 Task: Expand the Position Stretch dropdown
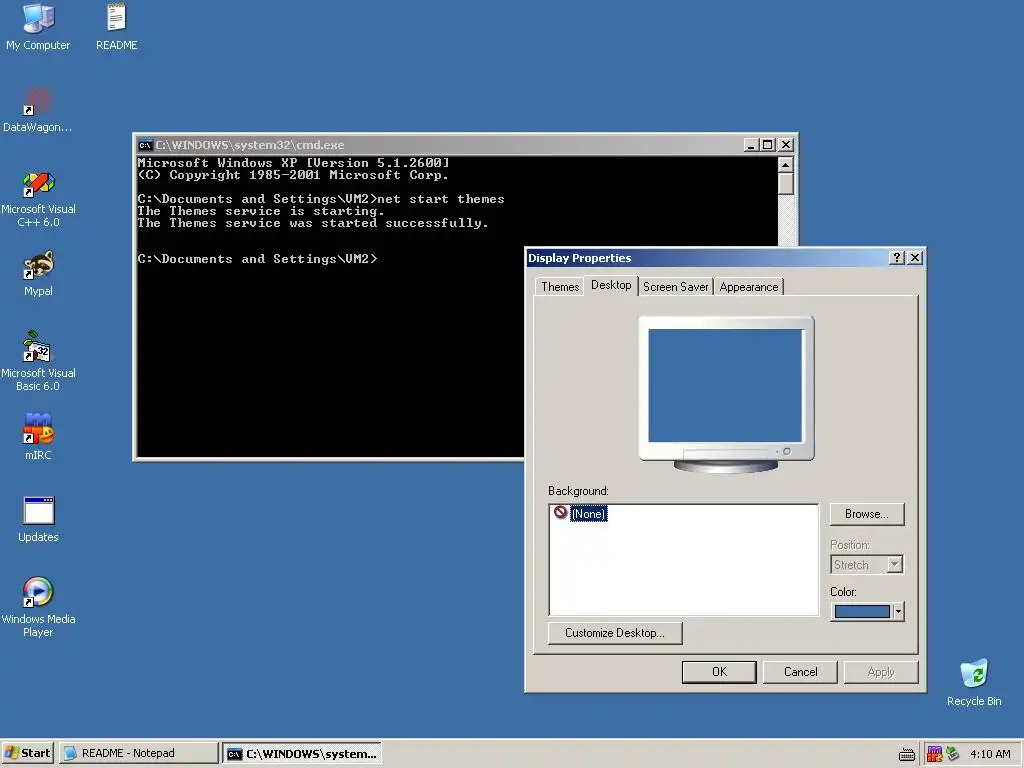coord(895,564)
